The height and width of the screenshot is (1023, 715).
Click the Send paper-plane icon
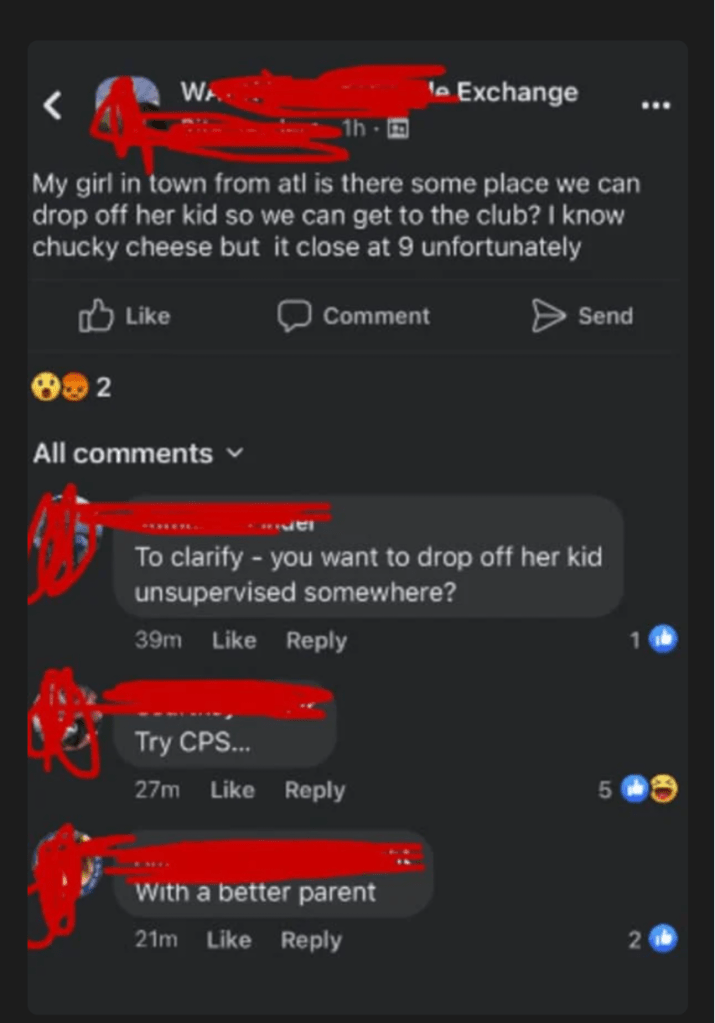click(548, 316)
